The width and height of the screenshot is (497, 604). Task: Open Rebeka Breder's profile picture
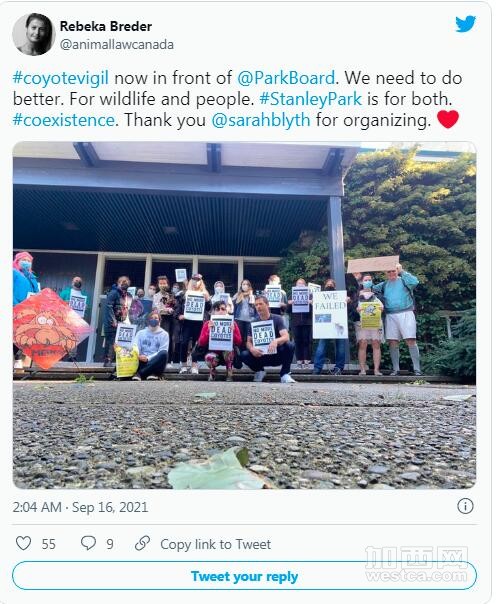coord(34,34)
